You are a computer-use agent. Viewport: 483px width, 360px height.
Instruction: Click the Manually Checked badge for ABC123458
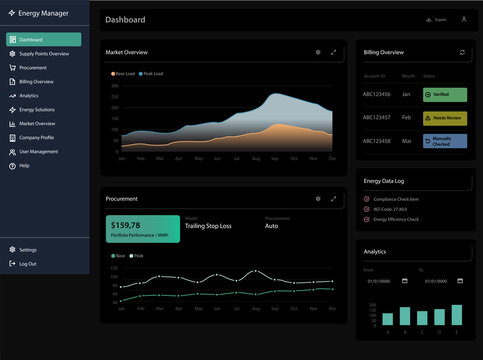(445, 141)
